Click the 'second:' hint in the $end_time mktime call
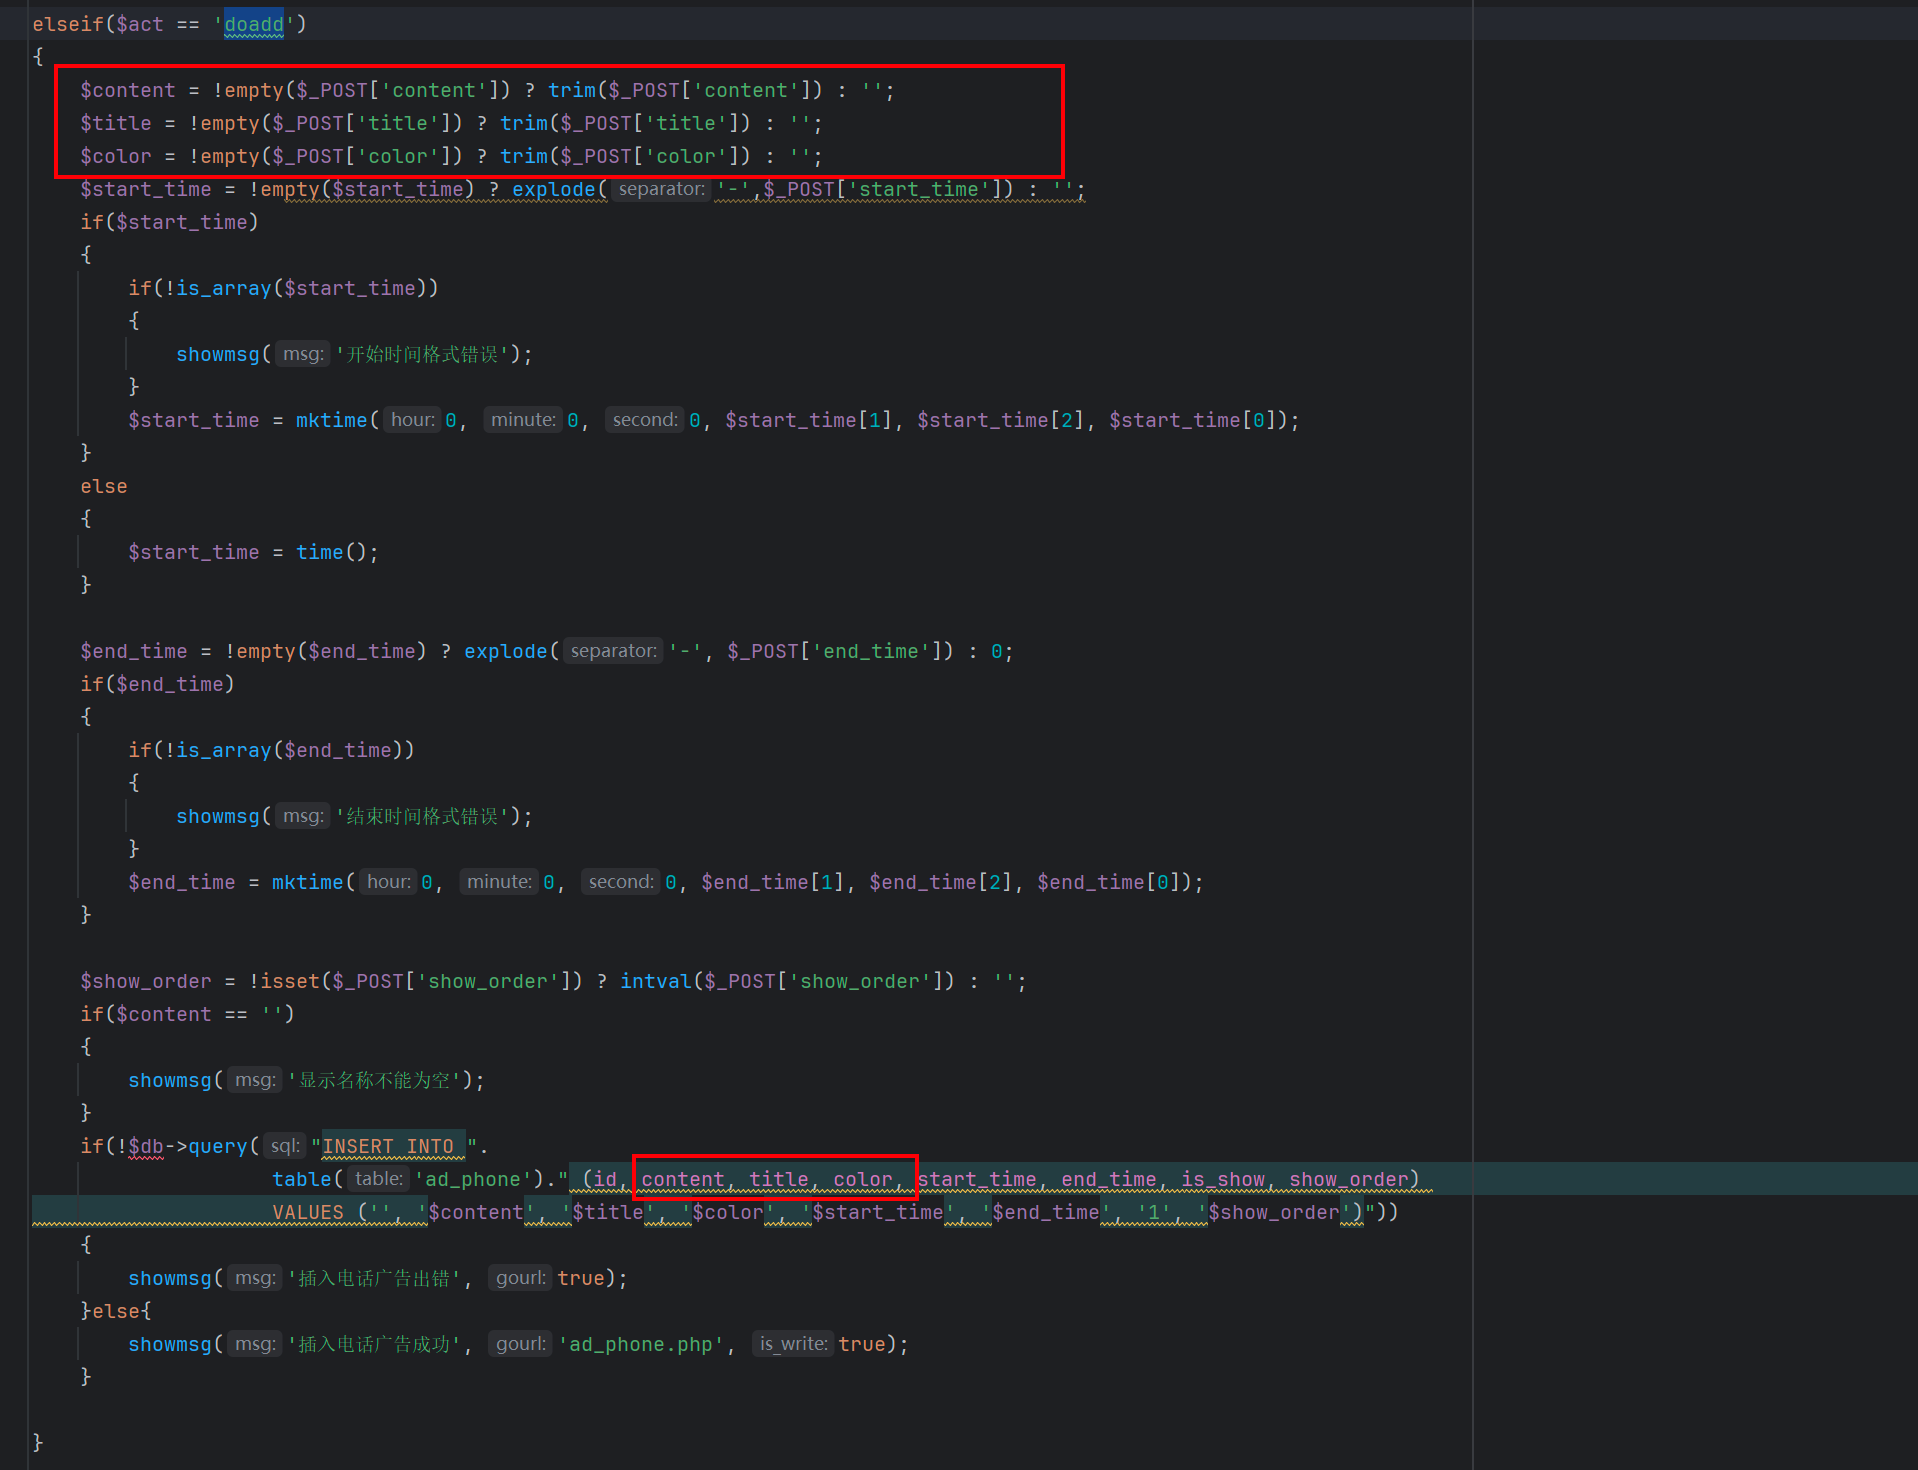 [620, 882]
